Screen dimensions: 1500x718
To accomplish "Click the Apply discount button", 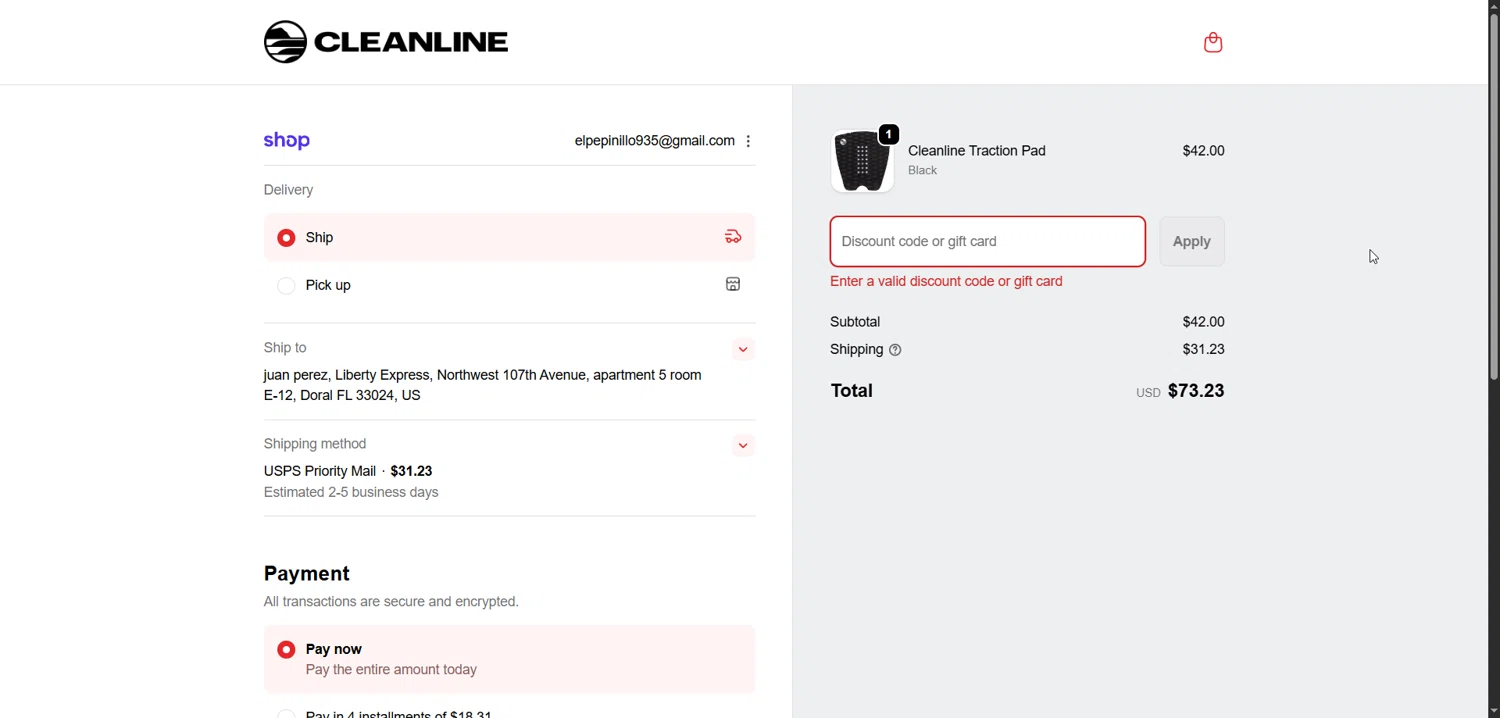I will [1192, 241].
